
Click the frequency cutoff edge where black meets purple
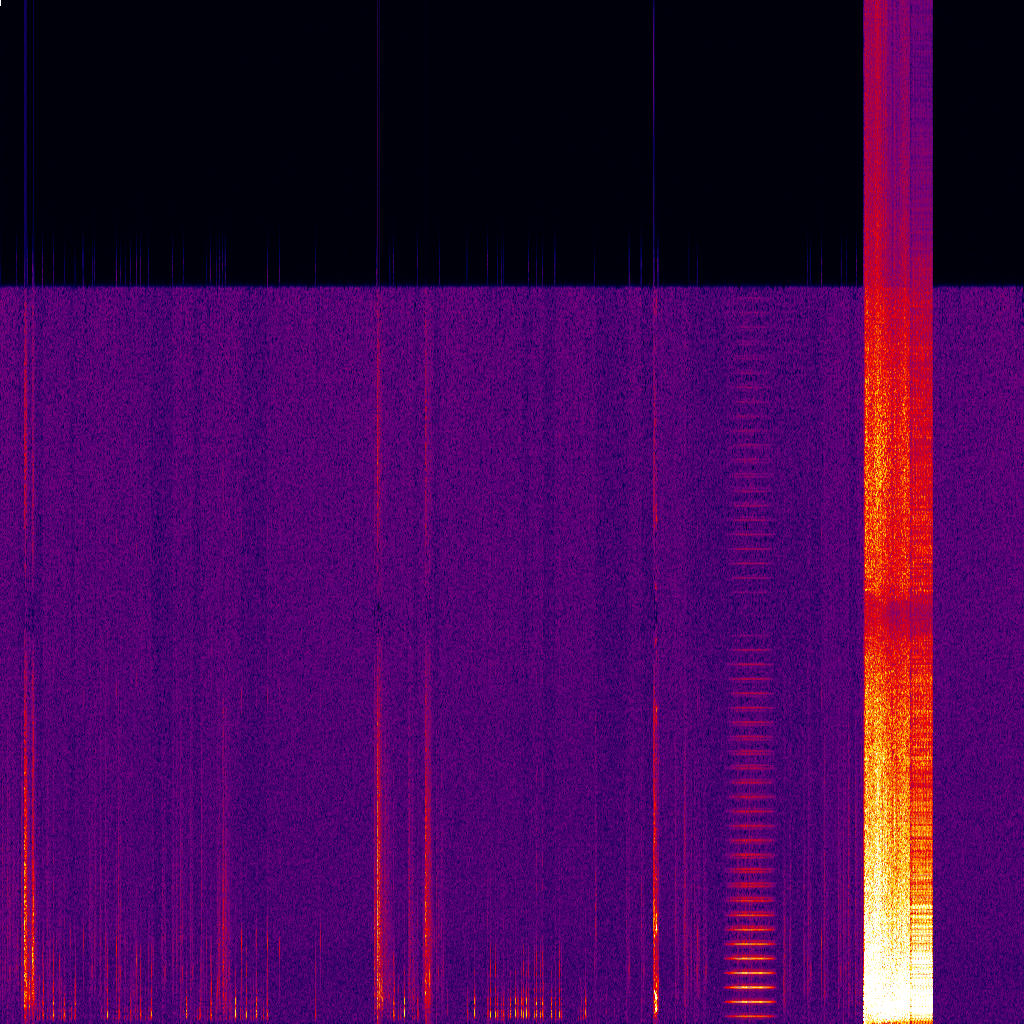click(500, 287)
